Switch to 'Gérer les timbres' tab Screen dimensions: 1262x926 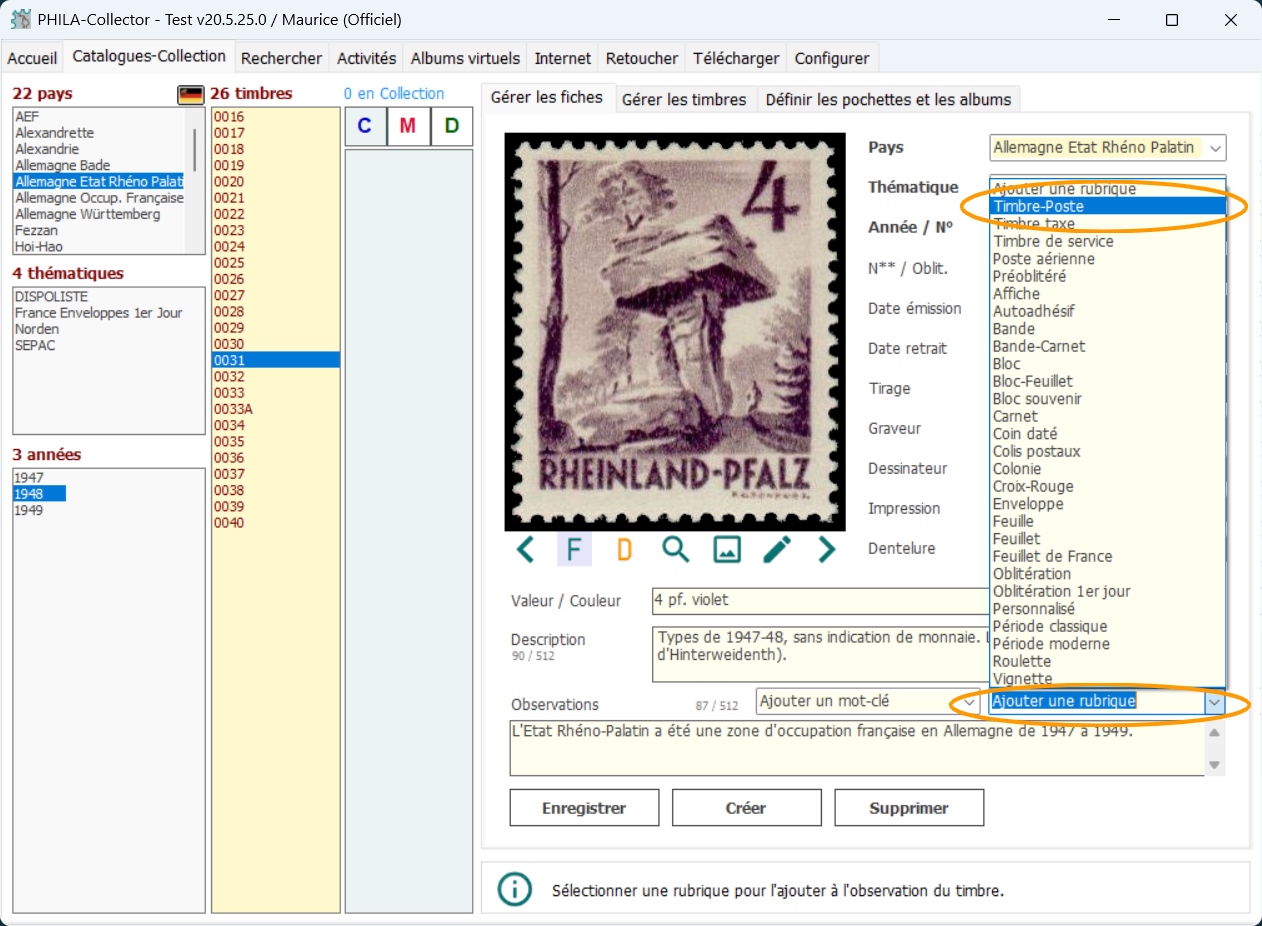(x=684, y=99)
